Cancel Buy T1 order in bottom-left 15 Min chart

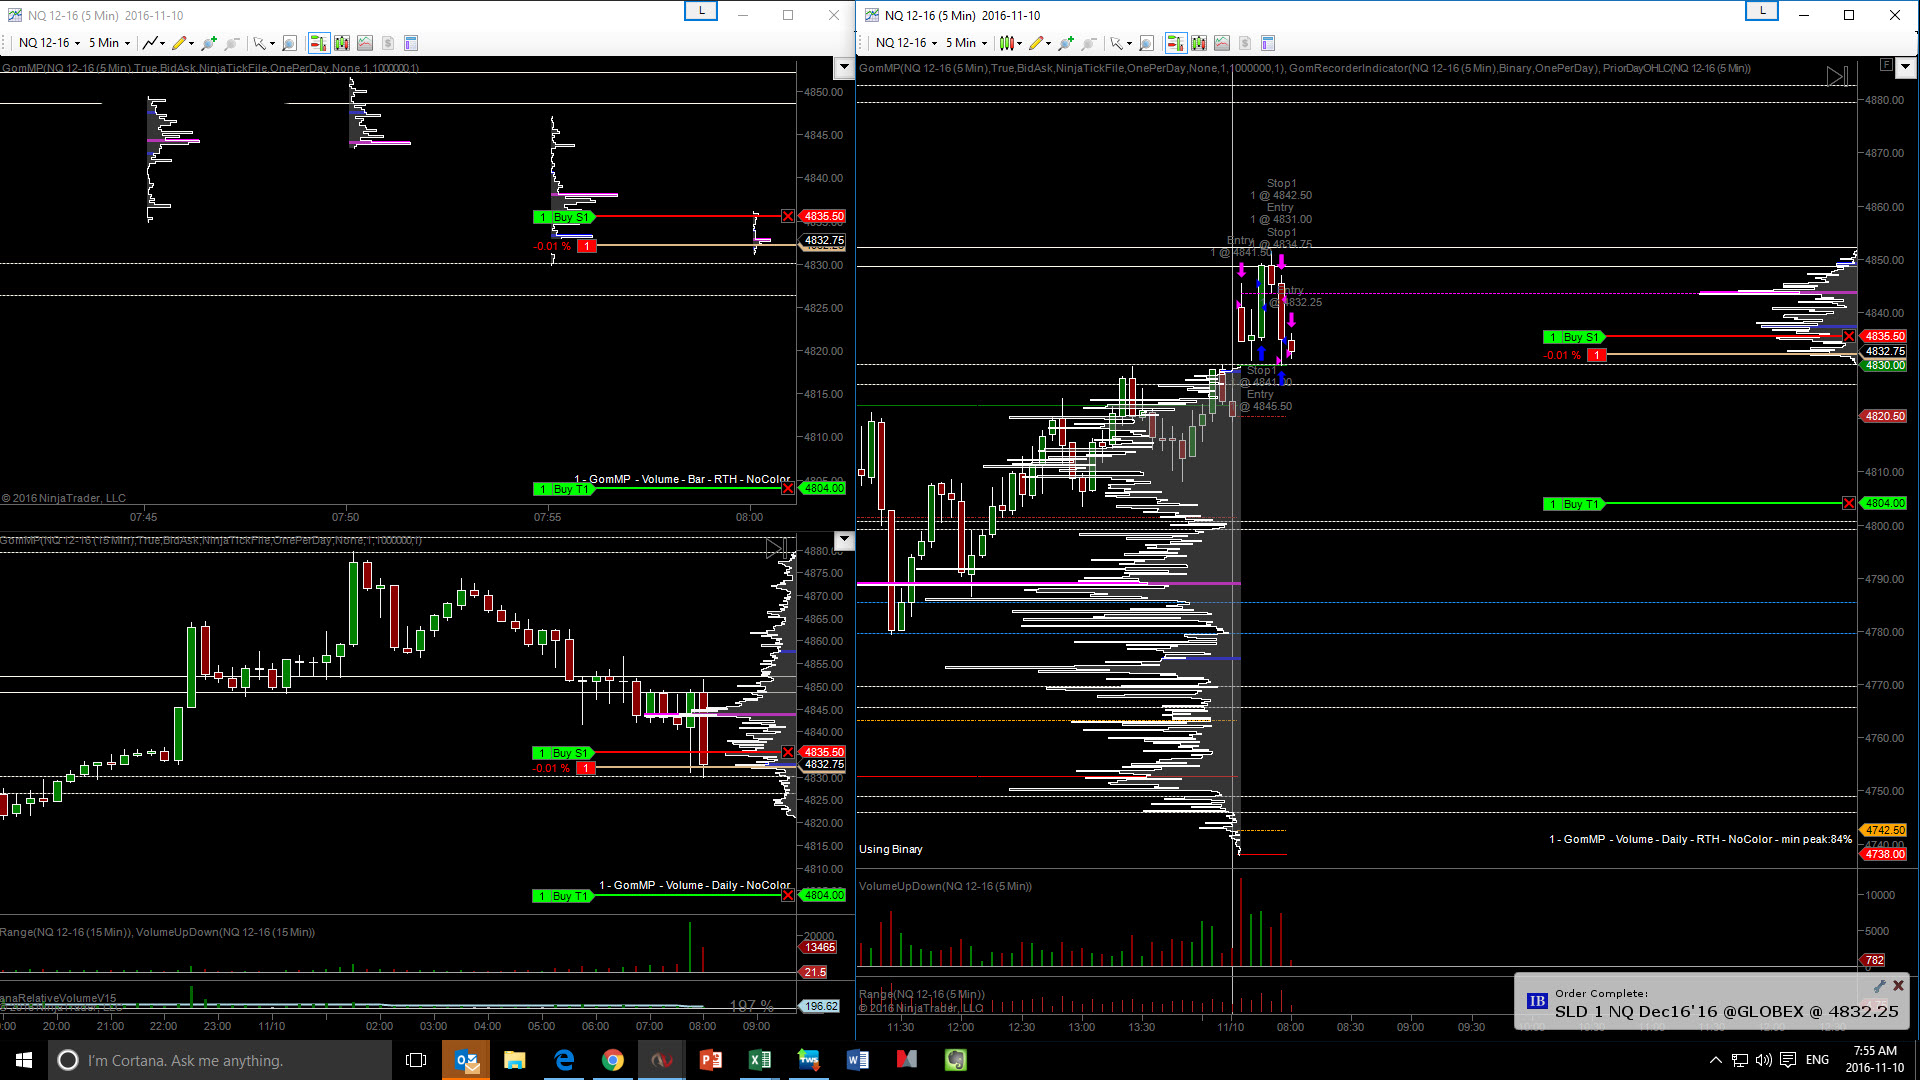pyautogui.click(x=788, y=895)
